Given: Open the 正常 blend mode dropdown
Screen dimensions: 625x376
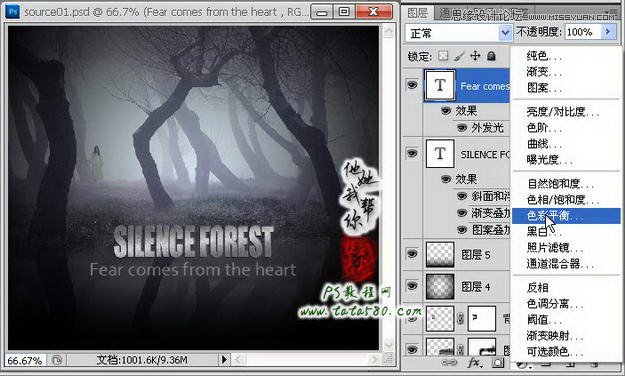Looking at the screenshot, I should (459, 33).
